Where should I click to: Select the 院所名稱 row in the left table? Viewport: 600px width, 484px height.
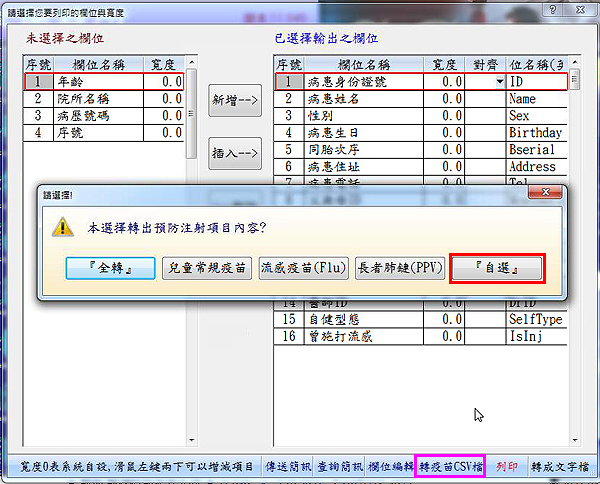coord(100,99)
